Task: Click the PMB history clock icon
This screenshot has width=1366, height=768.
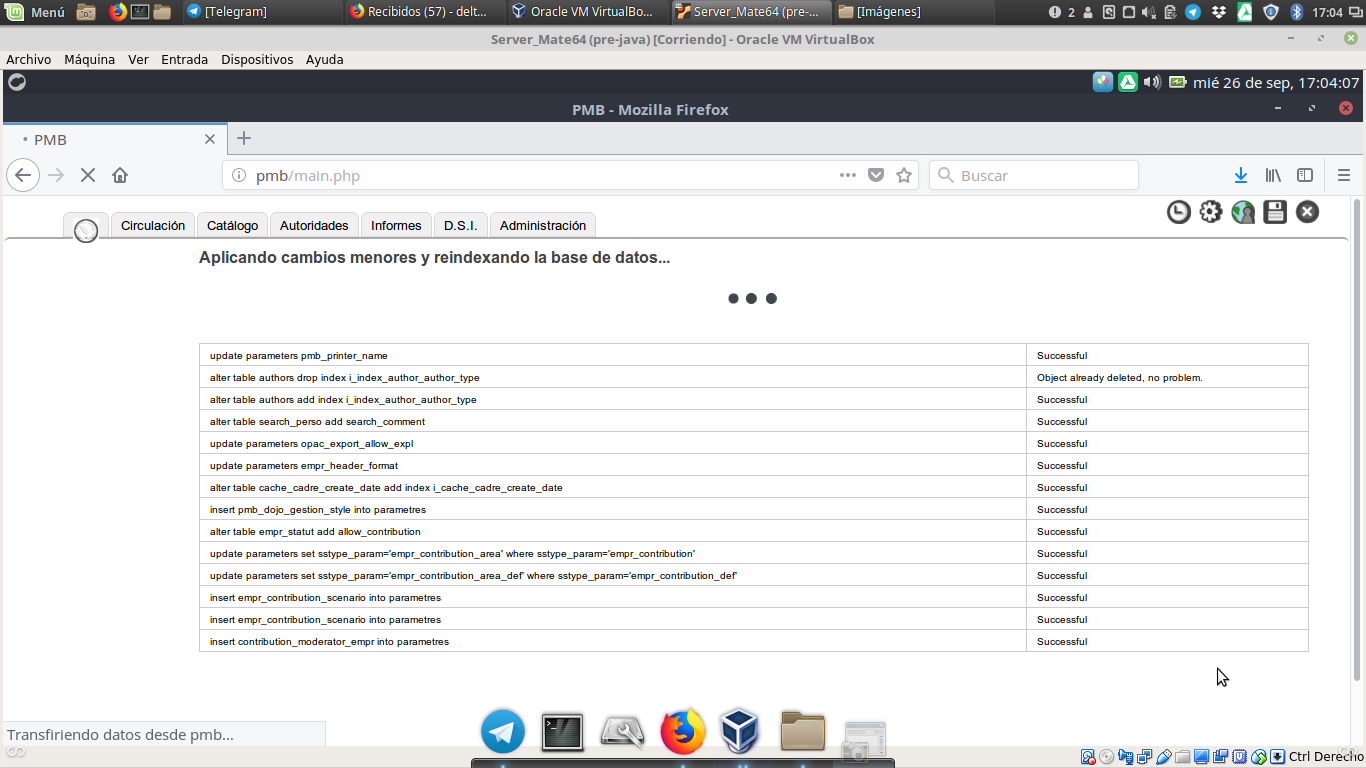Action: 1179,212
